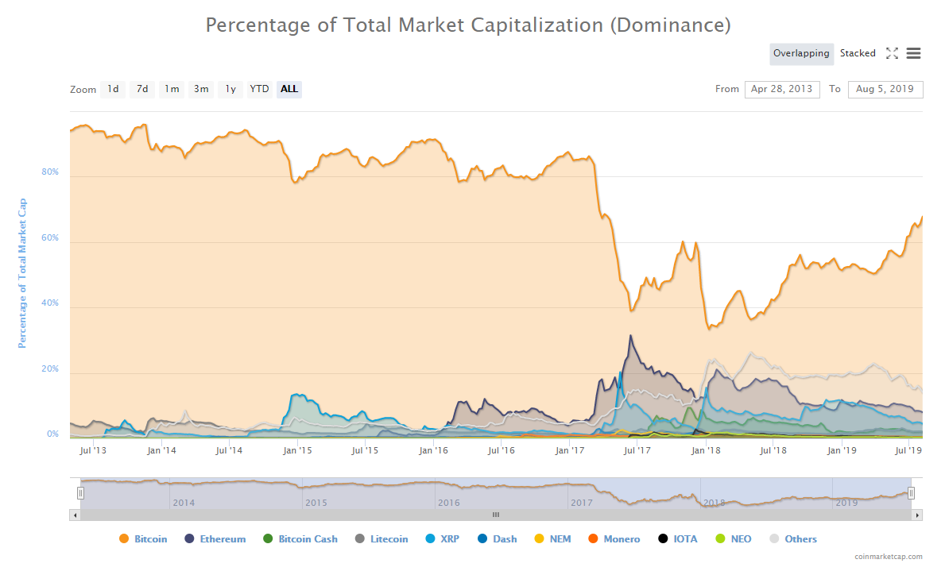
Task: Toggle Bitcoin series in legend
Action: click(144, 539)
